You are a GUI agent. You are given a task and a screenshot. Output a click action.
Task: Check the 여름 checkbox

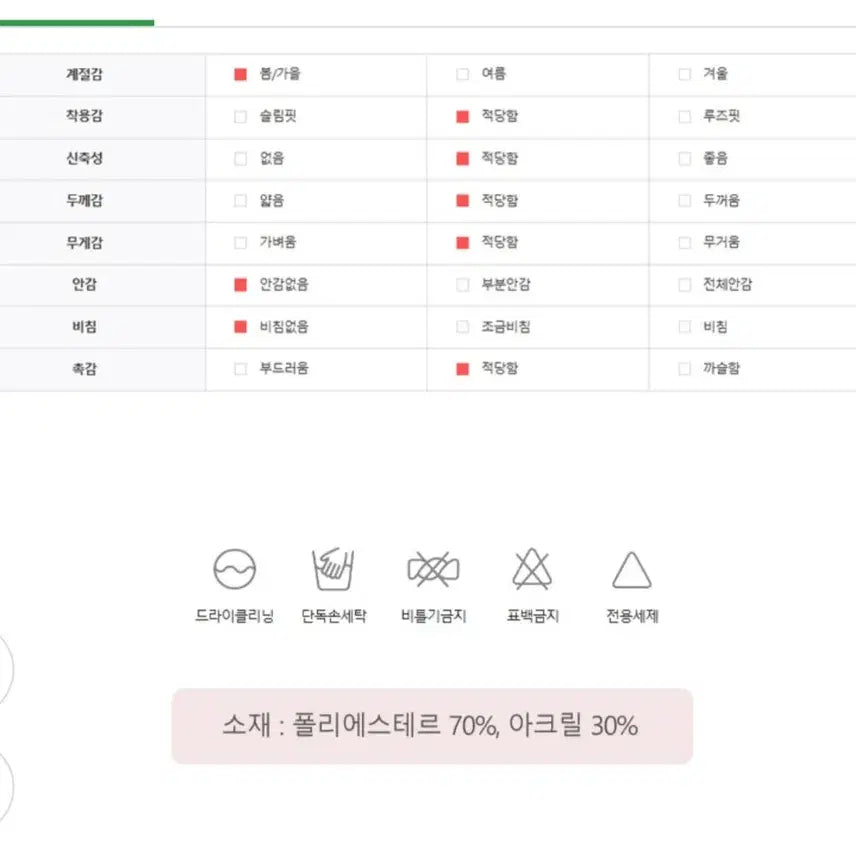[462, 74]
